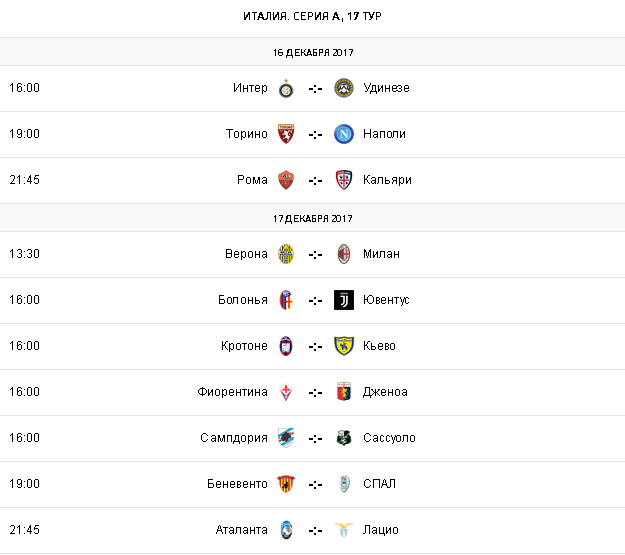Viewport: 625px width, 555px height.
Task: Open the Фиорентина team link
Action: (232, 392)
